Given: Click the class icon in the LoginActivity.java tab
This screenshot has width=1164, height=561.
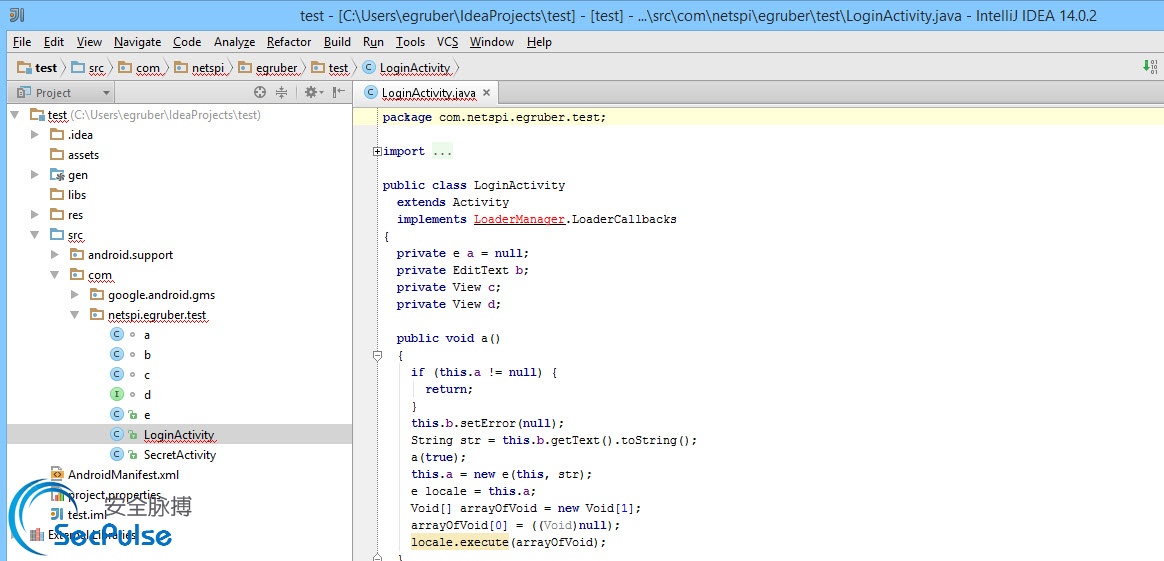Looking at the screenshot, I should pyautogui.click(x=369, y=93).
